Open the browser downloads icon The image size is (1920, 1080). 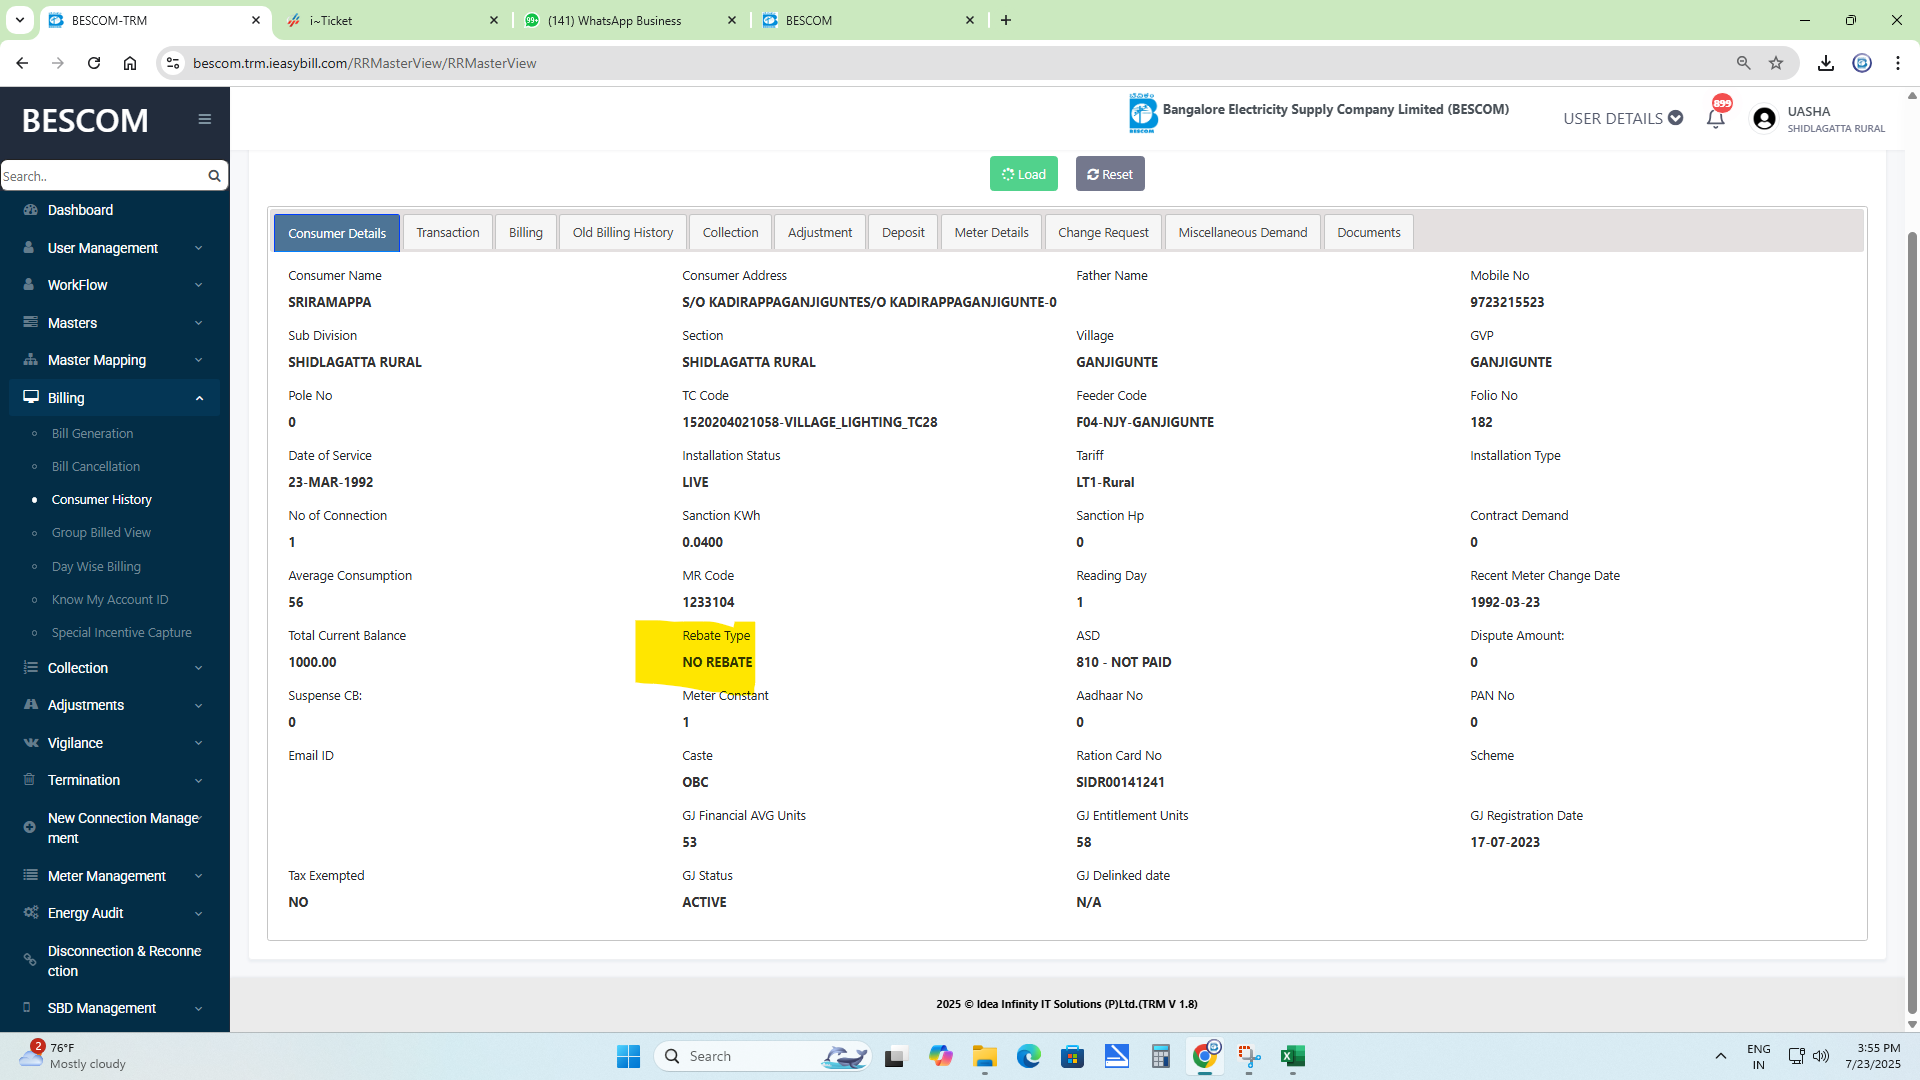pyautogui.click(x=1825, y=63)
